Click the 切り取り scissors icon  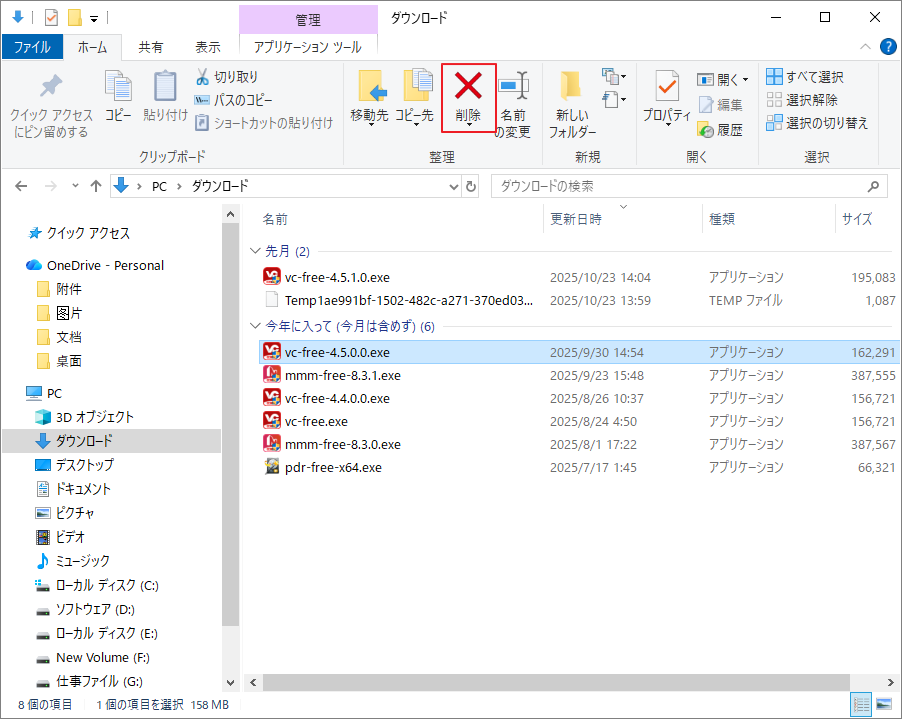point(202,77)
